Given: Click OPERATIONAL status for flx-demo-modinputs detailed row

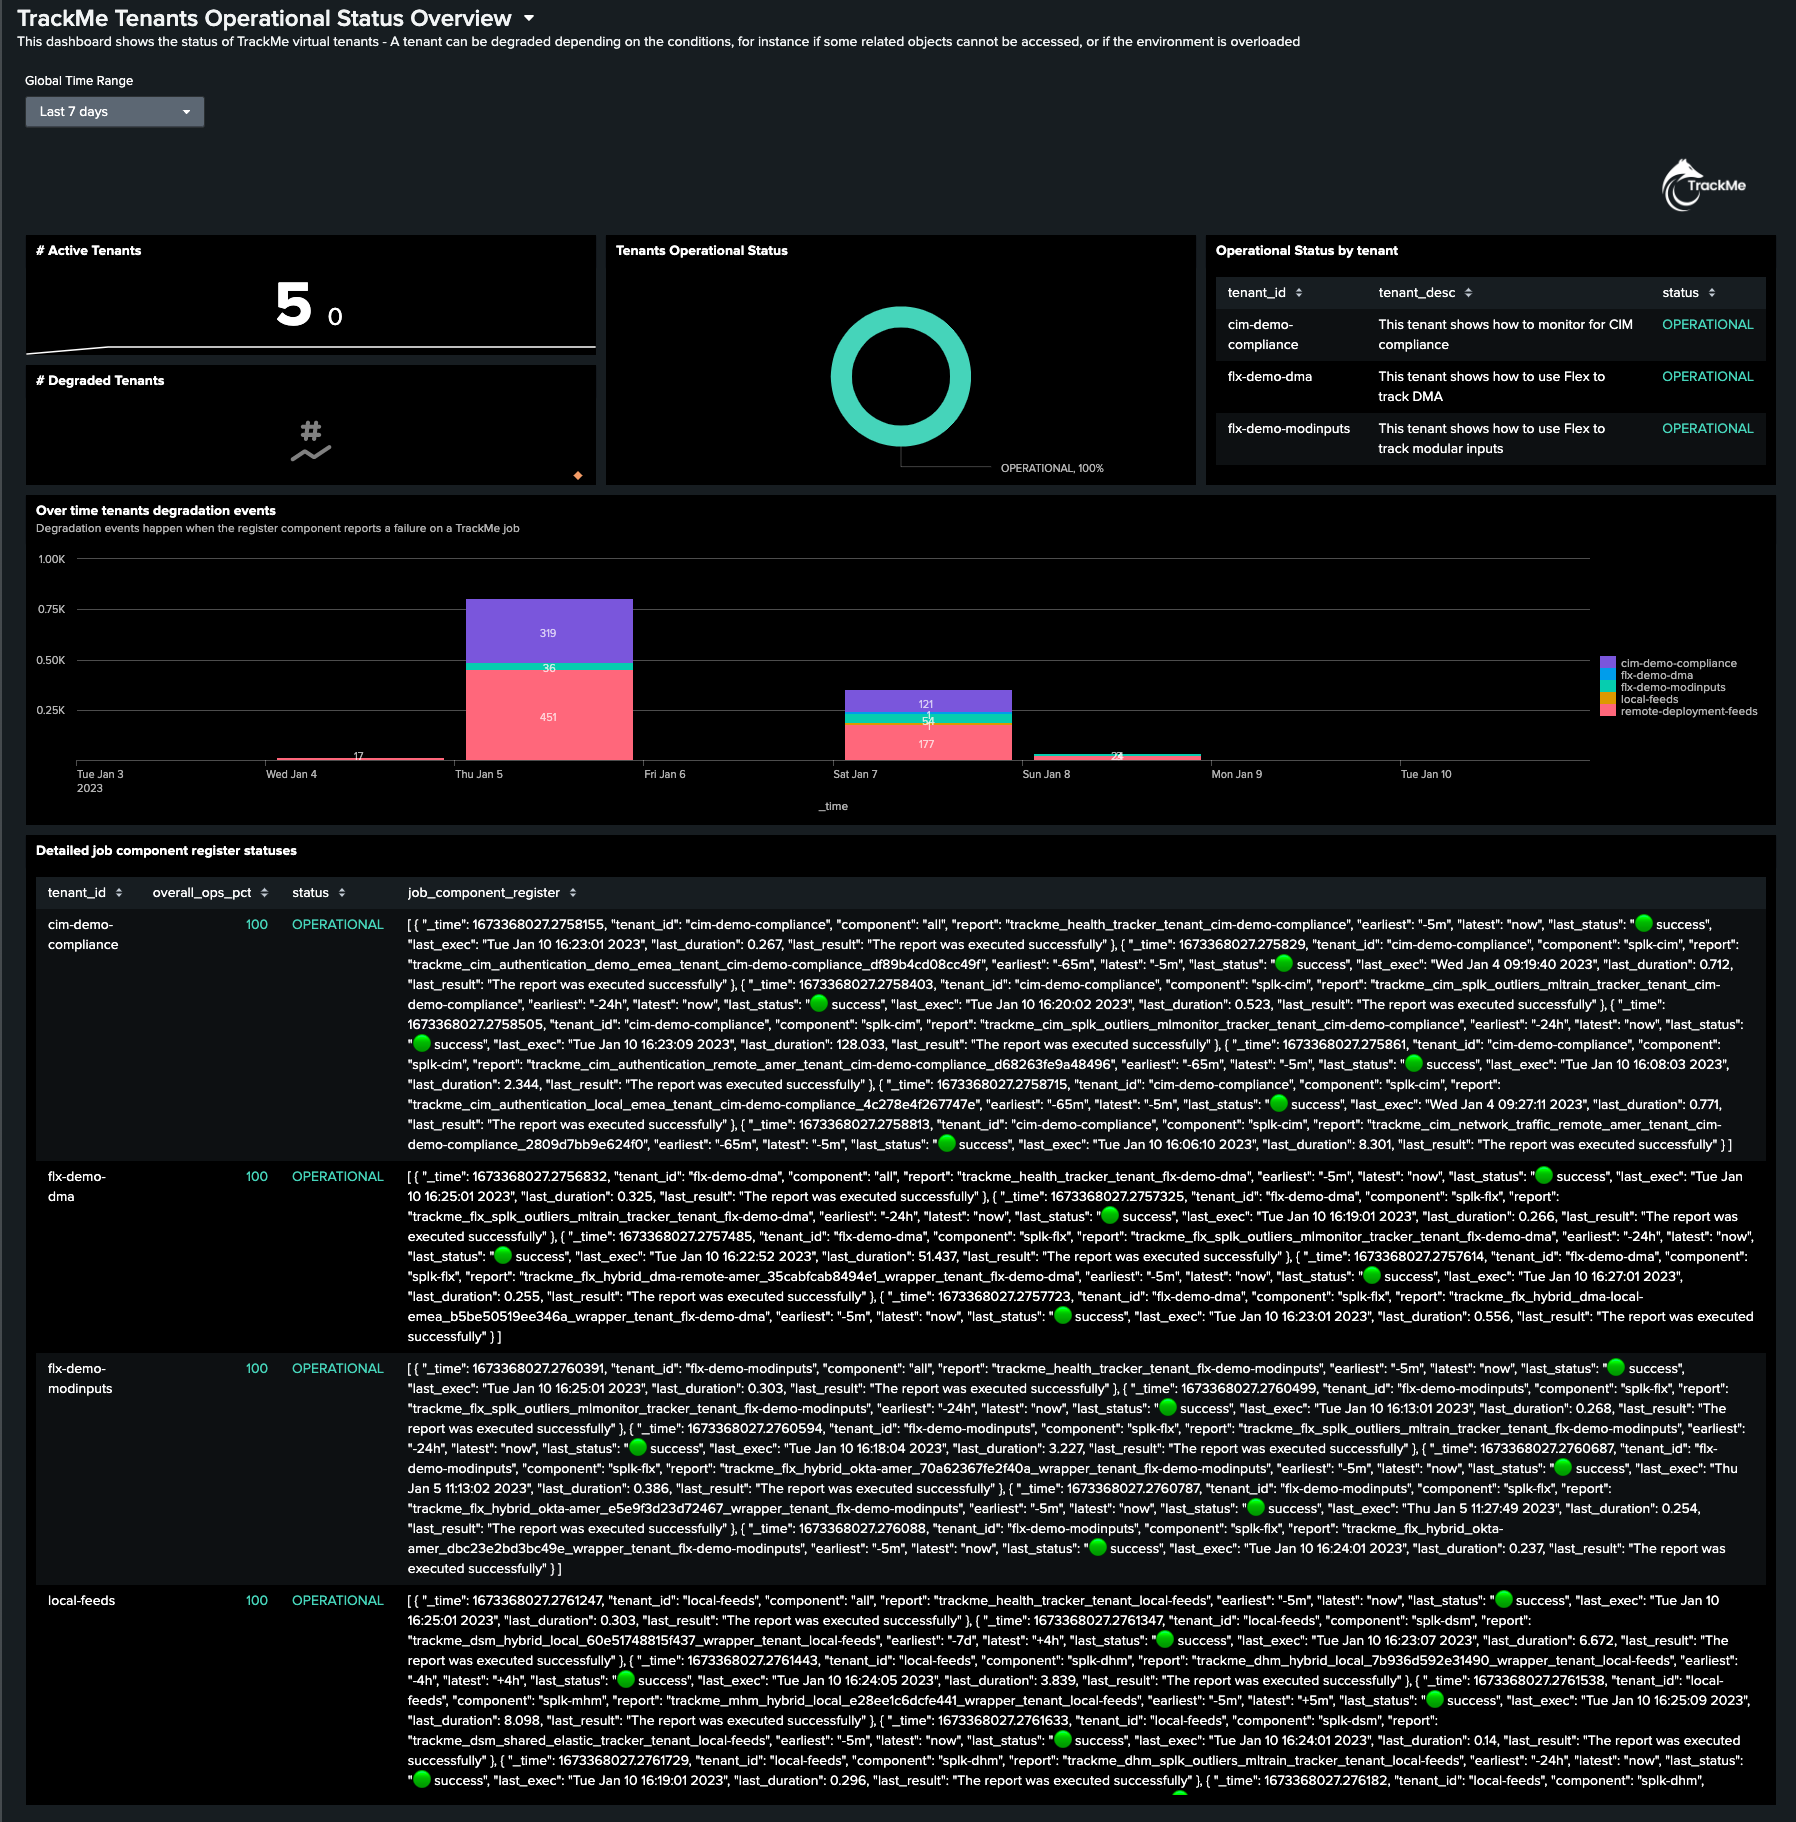Looking at the screenshot, I should [337, 1369].
